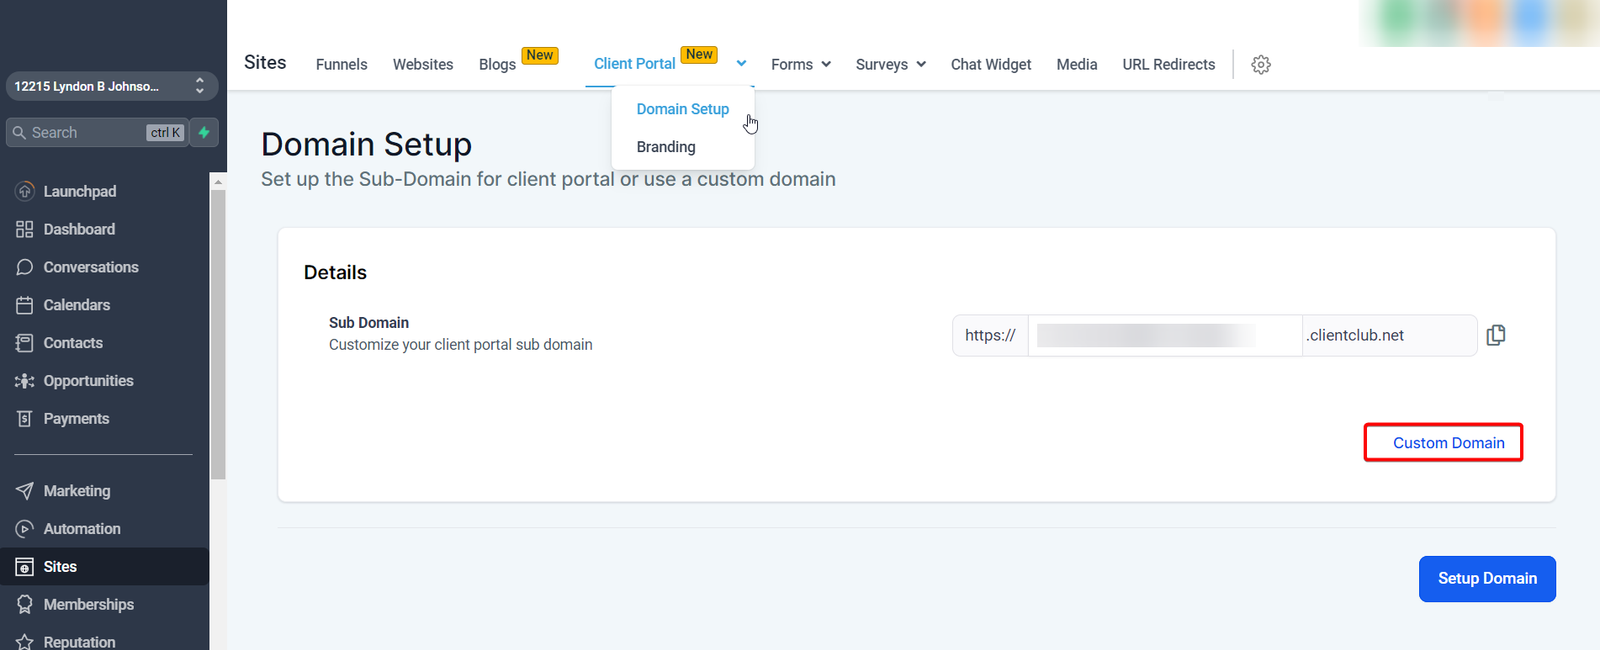
Task: Click the Opportunities pipeline icon
Action: [x=25, y=381]
